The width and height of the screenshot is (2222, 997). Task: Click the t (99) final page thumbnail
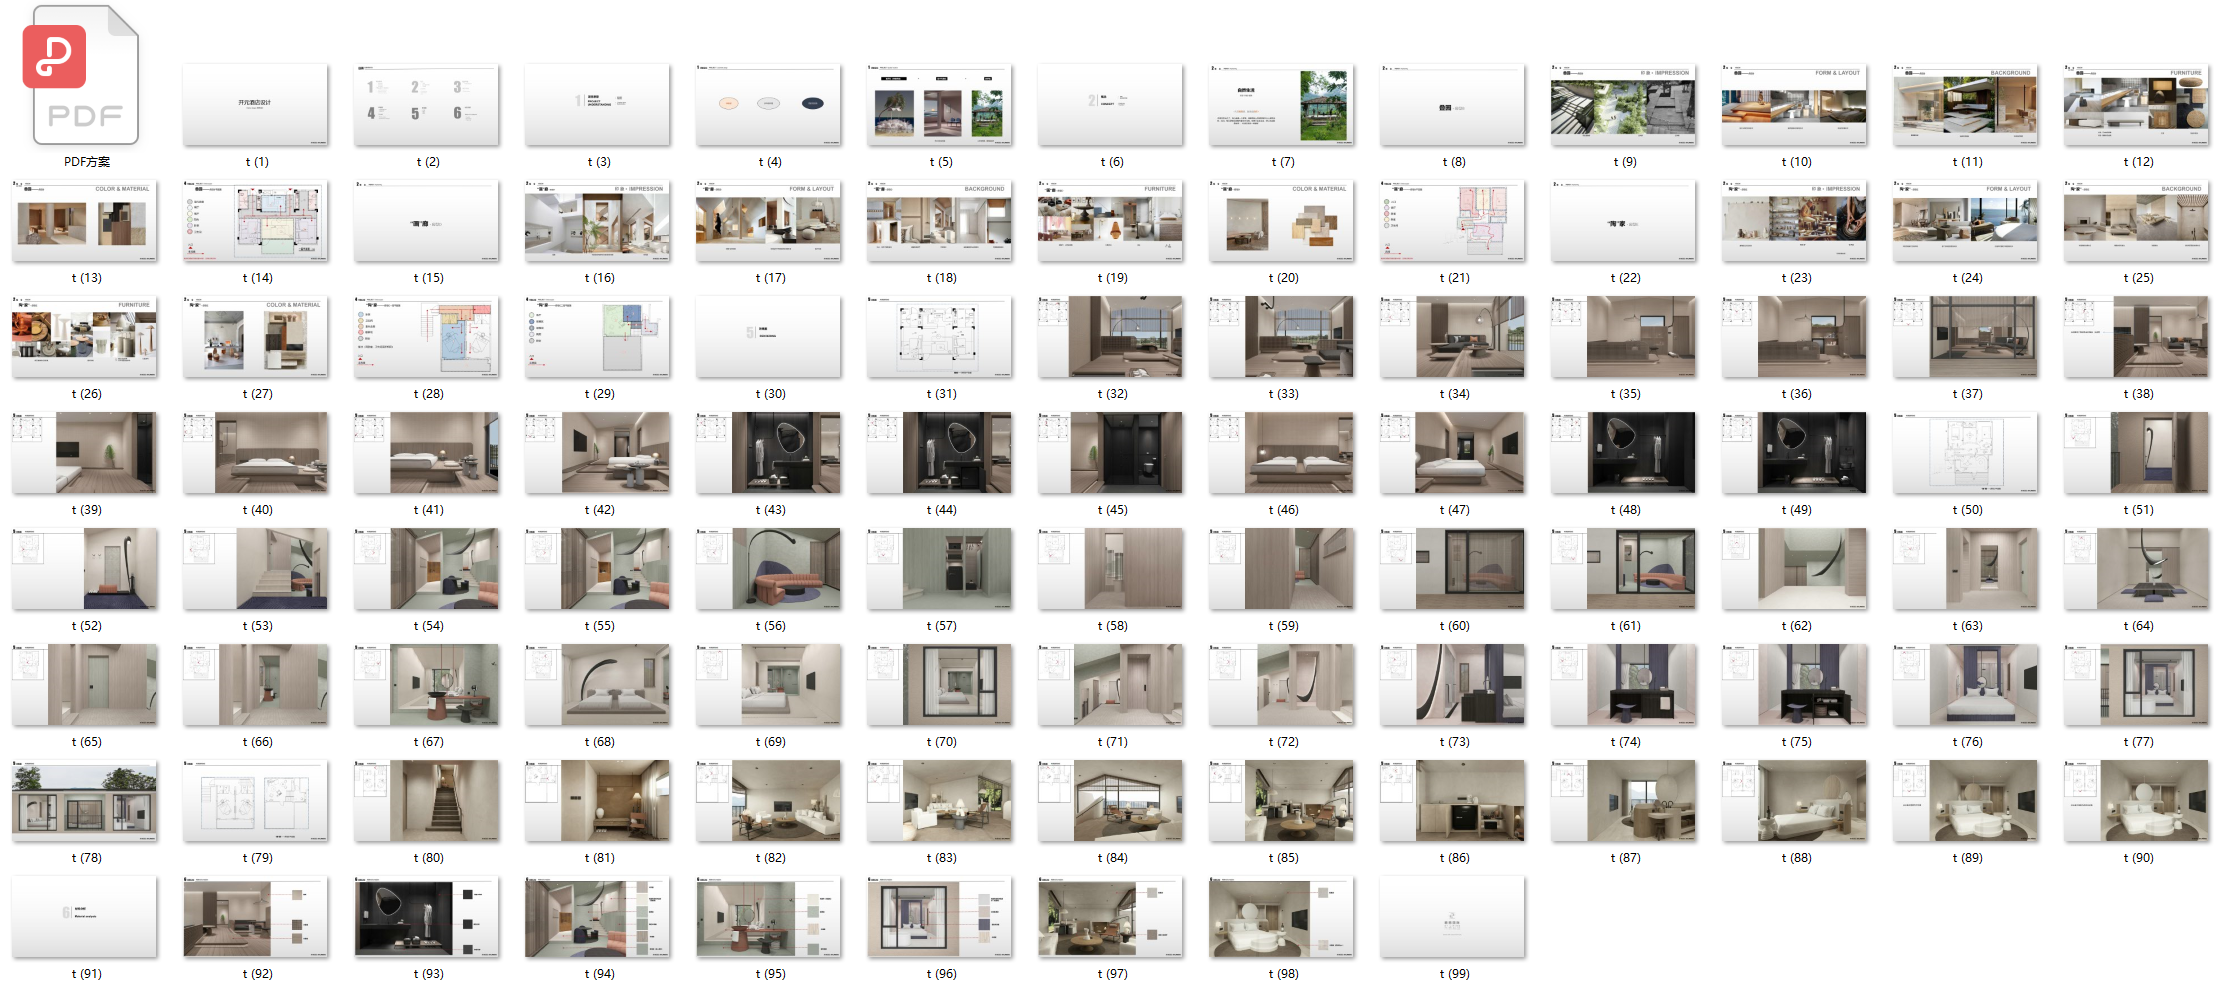pos(1452,917)
